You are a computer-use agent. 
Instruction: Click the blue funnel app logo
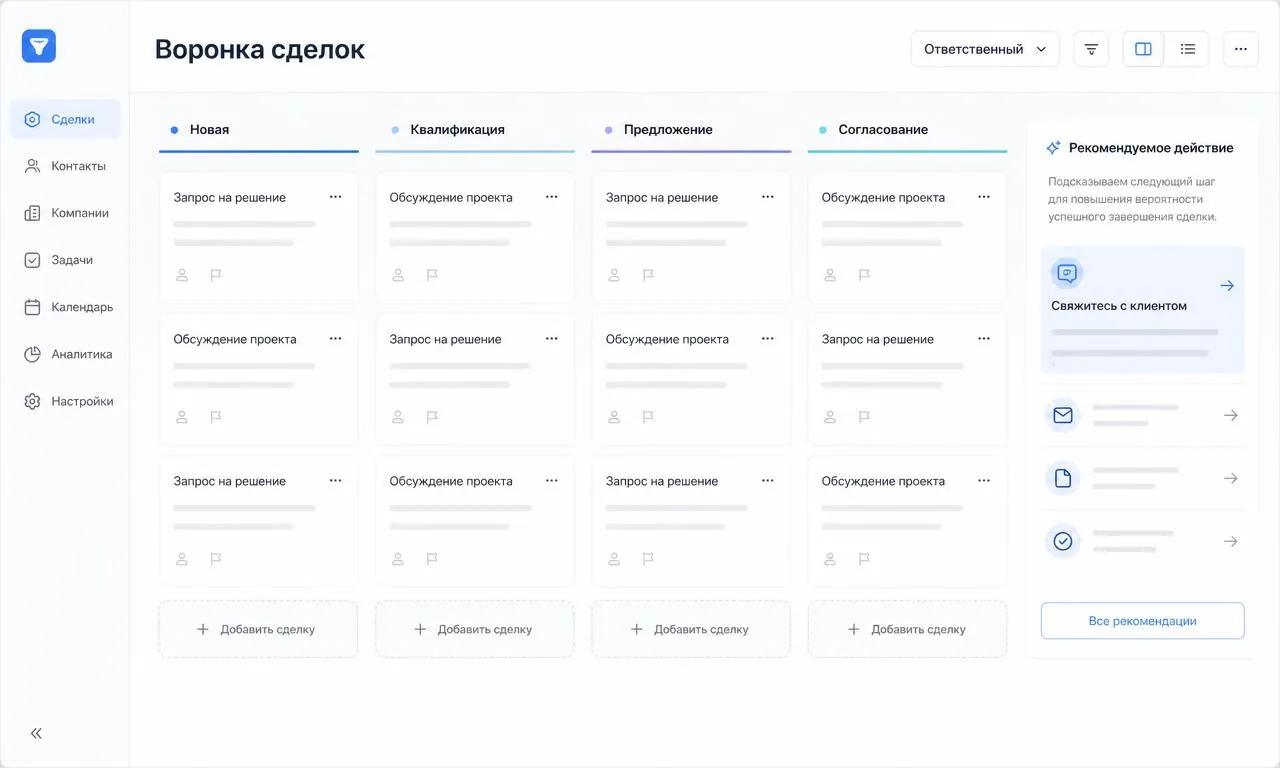pos(39,46)
